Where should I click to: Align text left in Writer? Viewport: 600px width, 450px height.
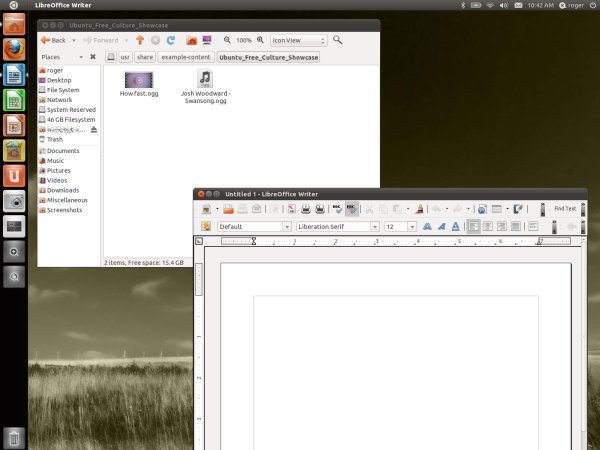click(x=473, y=227)
